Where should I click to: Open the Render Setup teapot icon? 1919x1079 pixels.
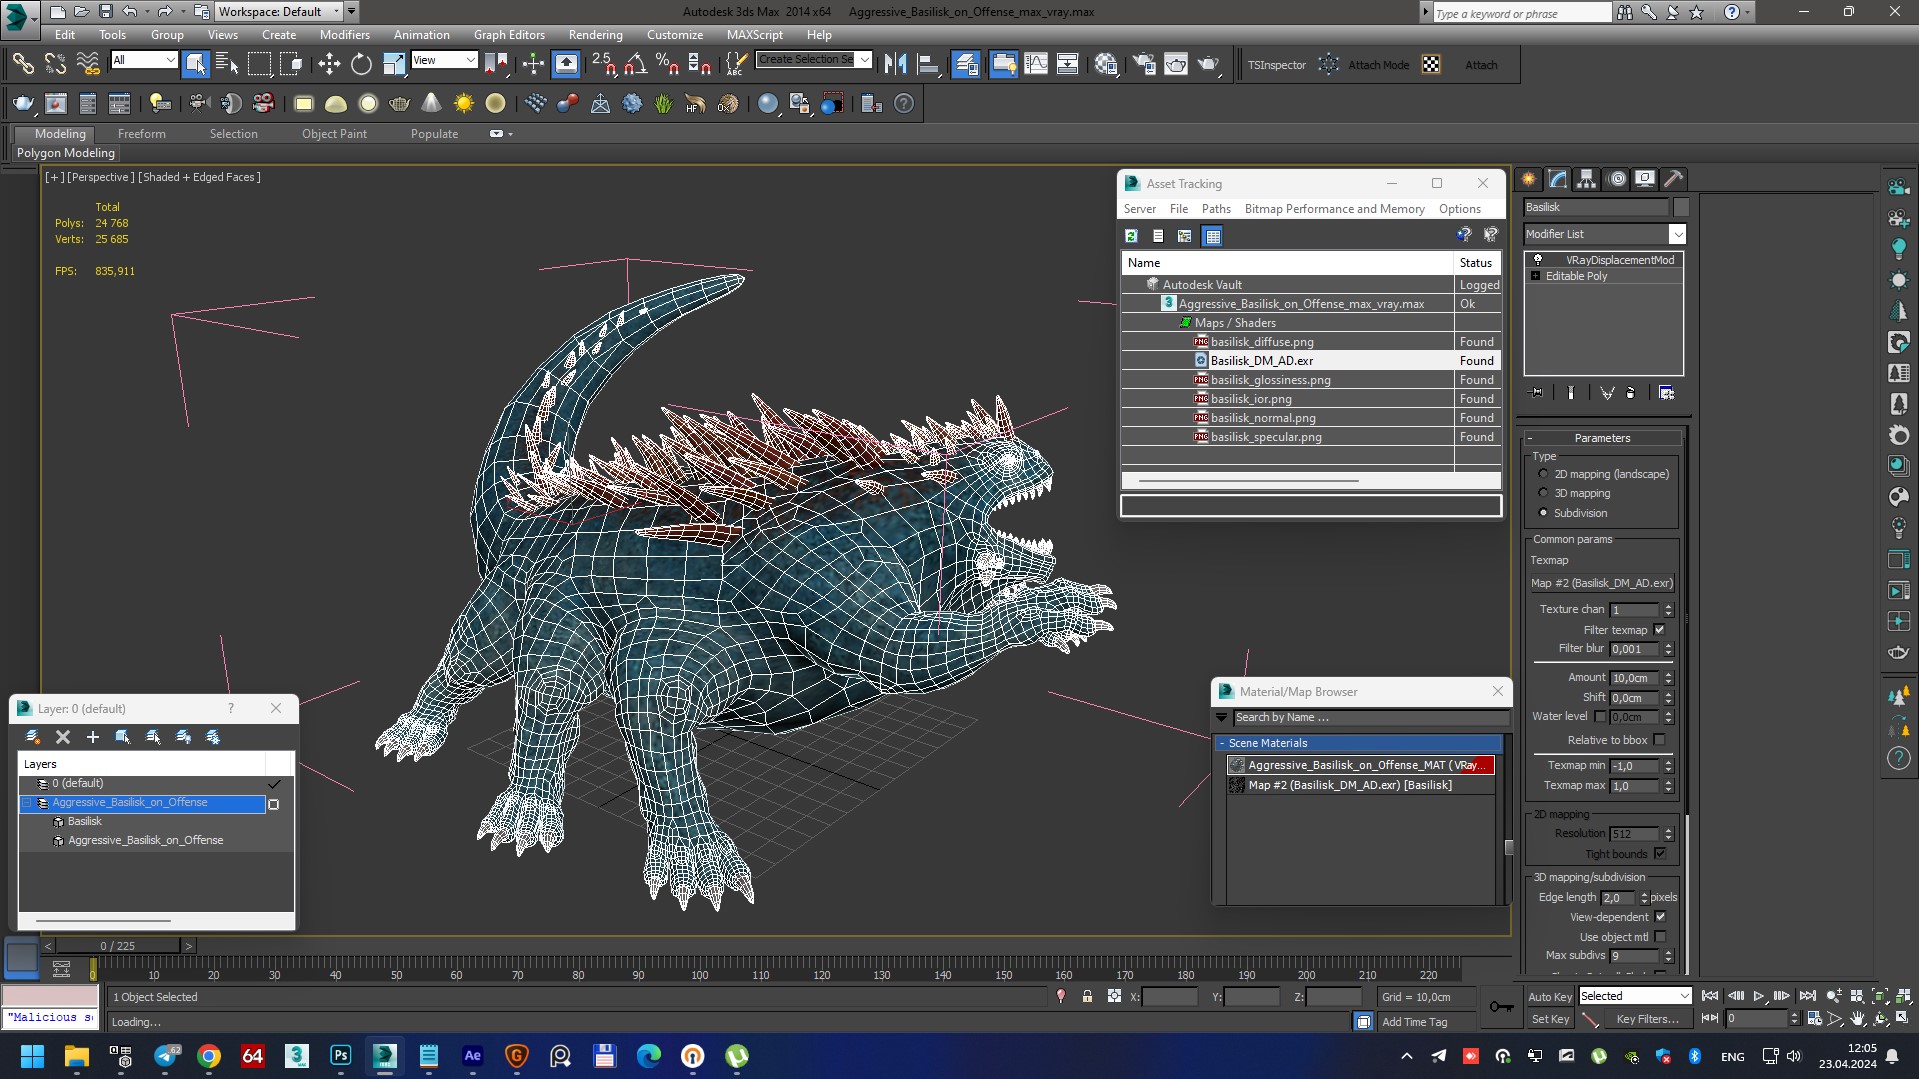1144,64
